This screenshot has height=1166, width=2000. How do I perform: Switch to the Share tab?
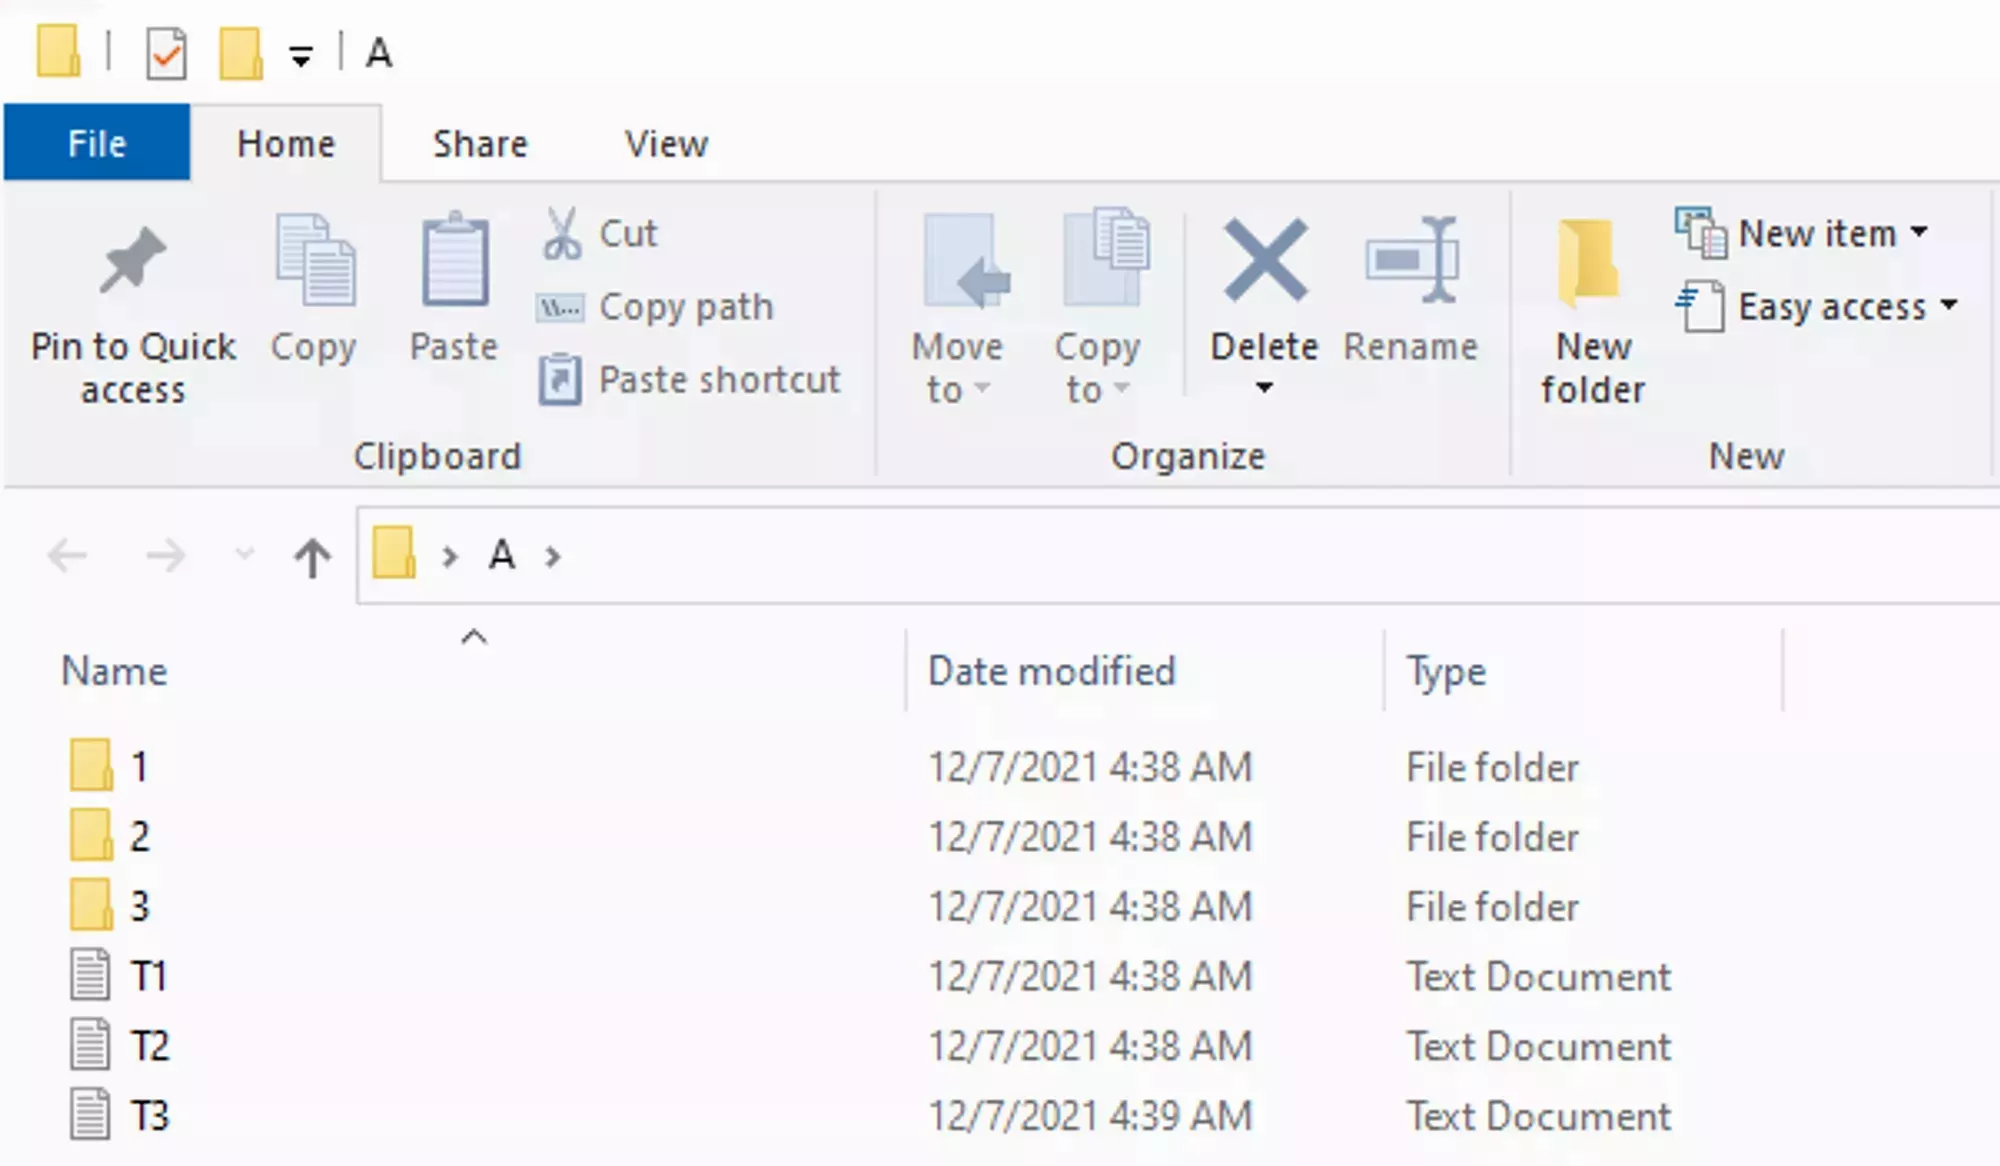(x=480, y=143)
